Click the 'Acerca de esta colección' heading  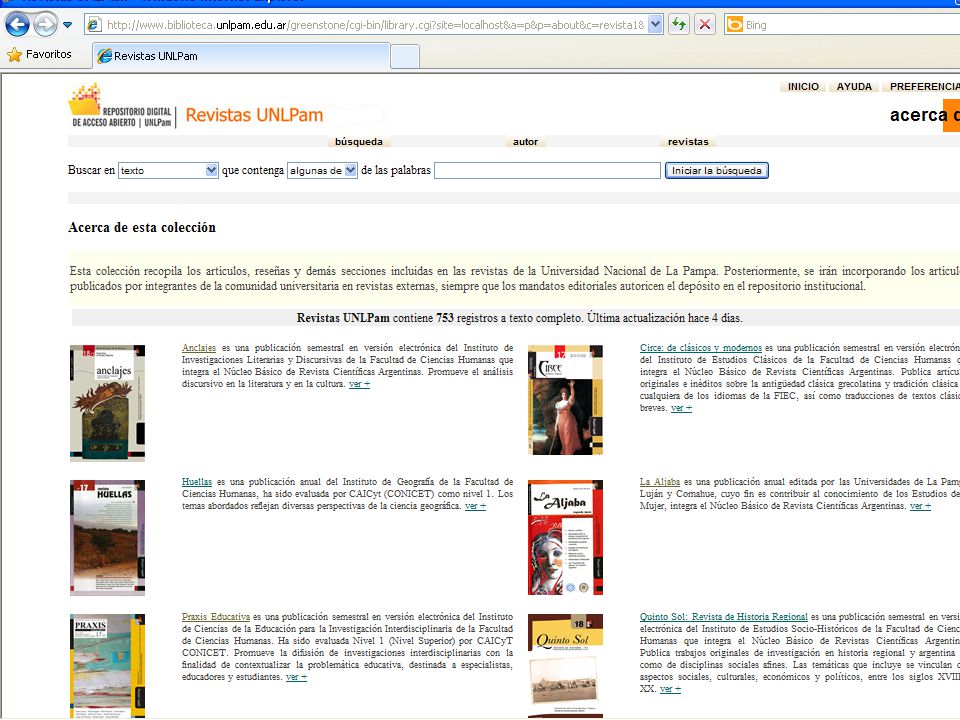point(142,227)
